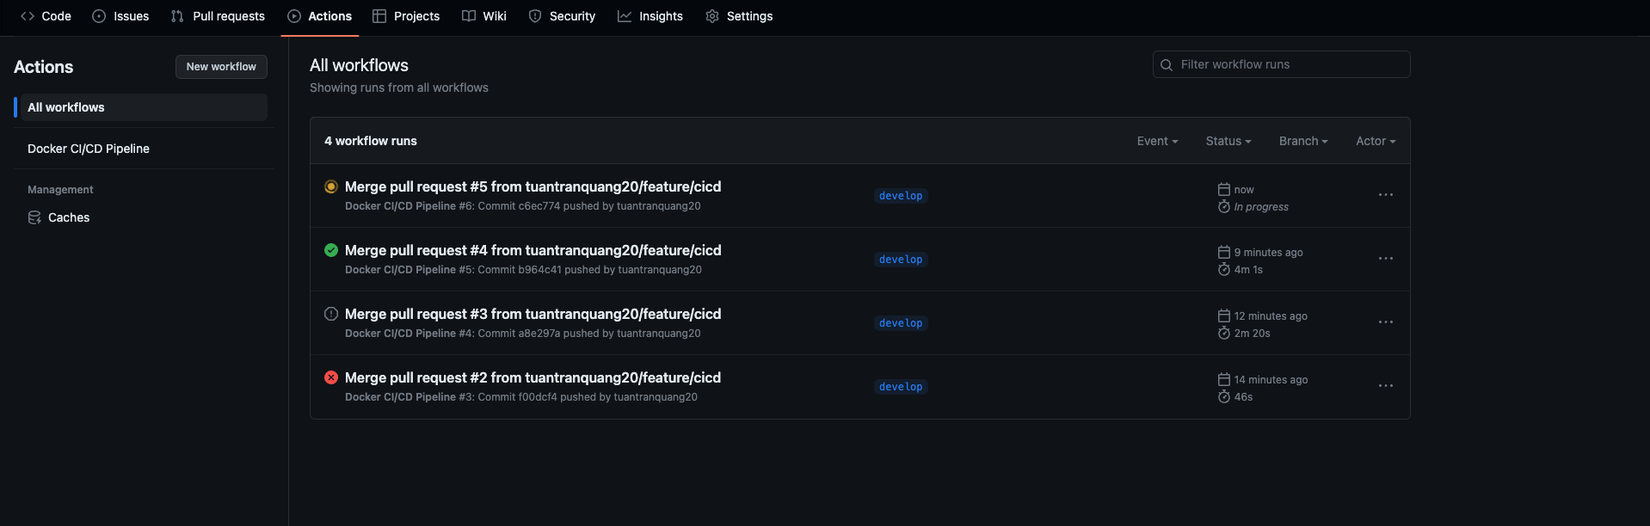This screenshot has height=526, width=1650.
Task: Open the Wiki tab
Action: (x=484, y=16)
